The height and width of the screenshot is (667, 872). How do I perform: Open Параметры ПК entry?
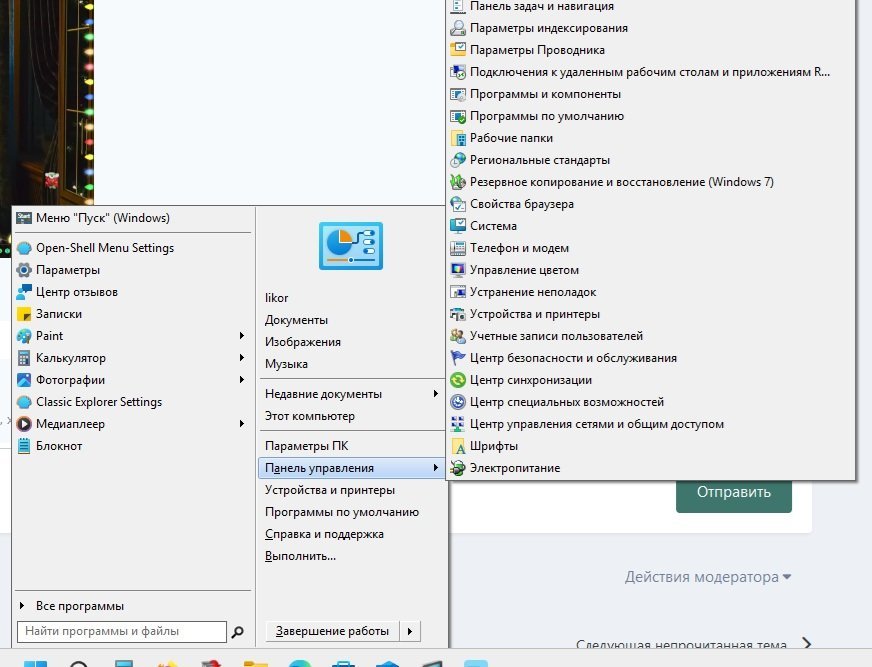click(x=306, y=446)
